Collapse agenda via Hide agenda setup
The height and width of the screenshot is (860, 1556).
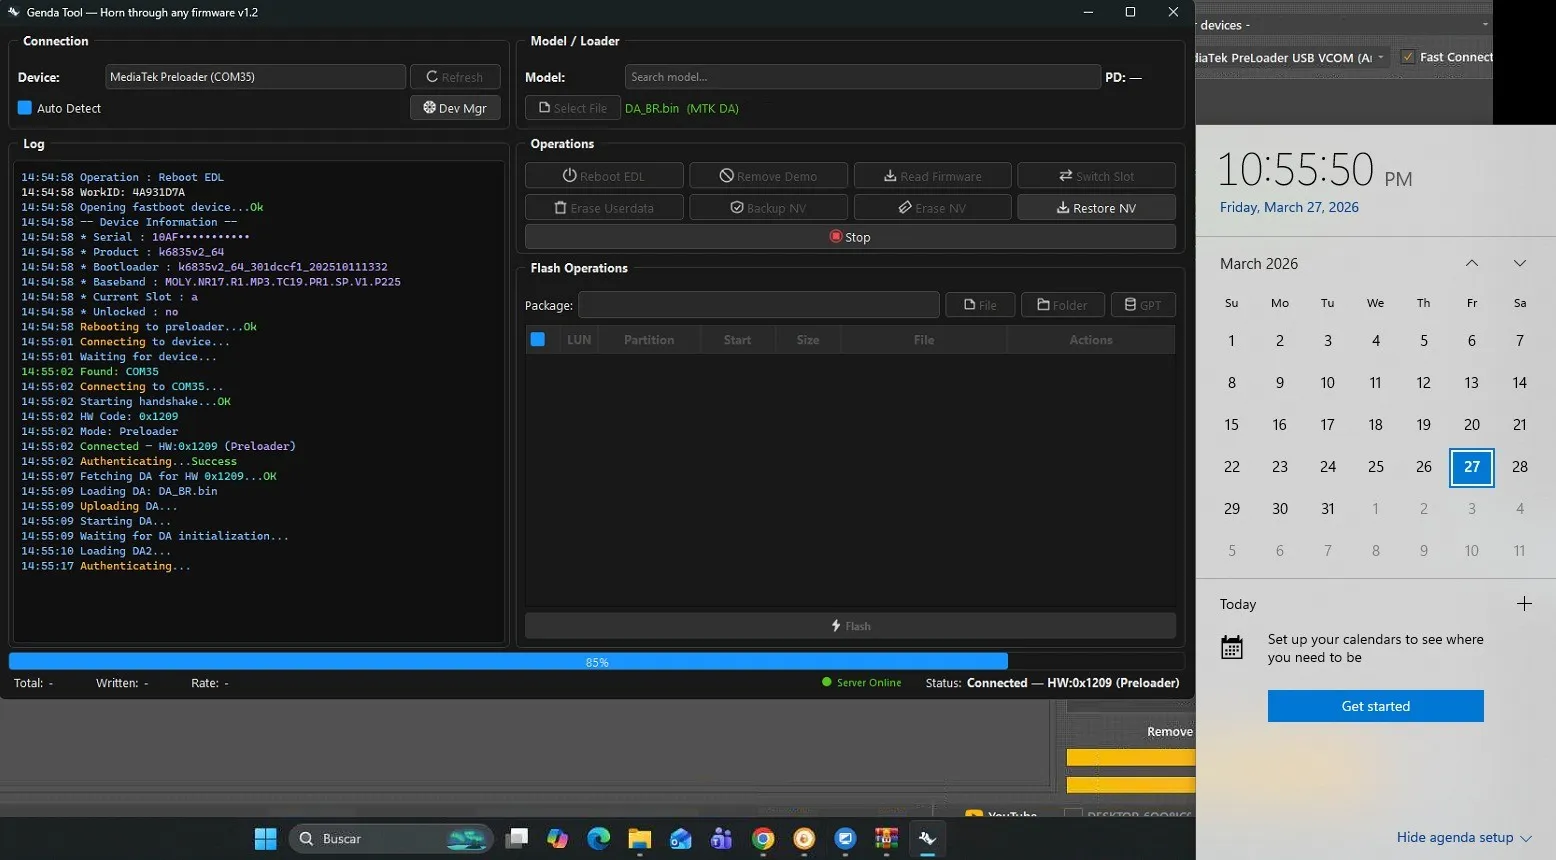click(1463, 838)
